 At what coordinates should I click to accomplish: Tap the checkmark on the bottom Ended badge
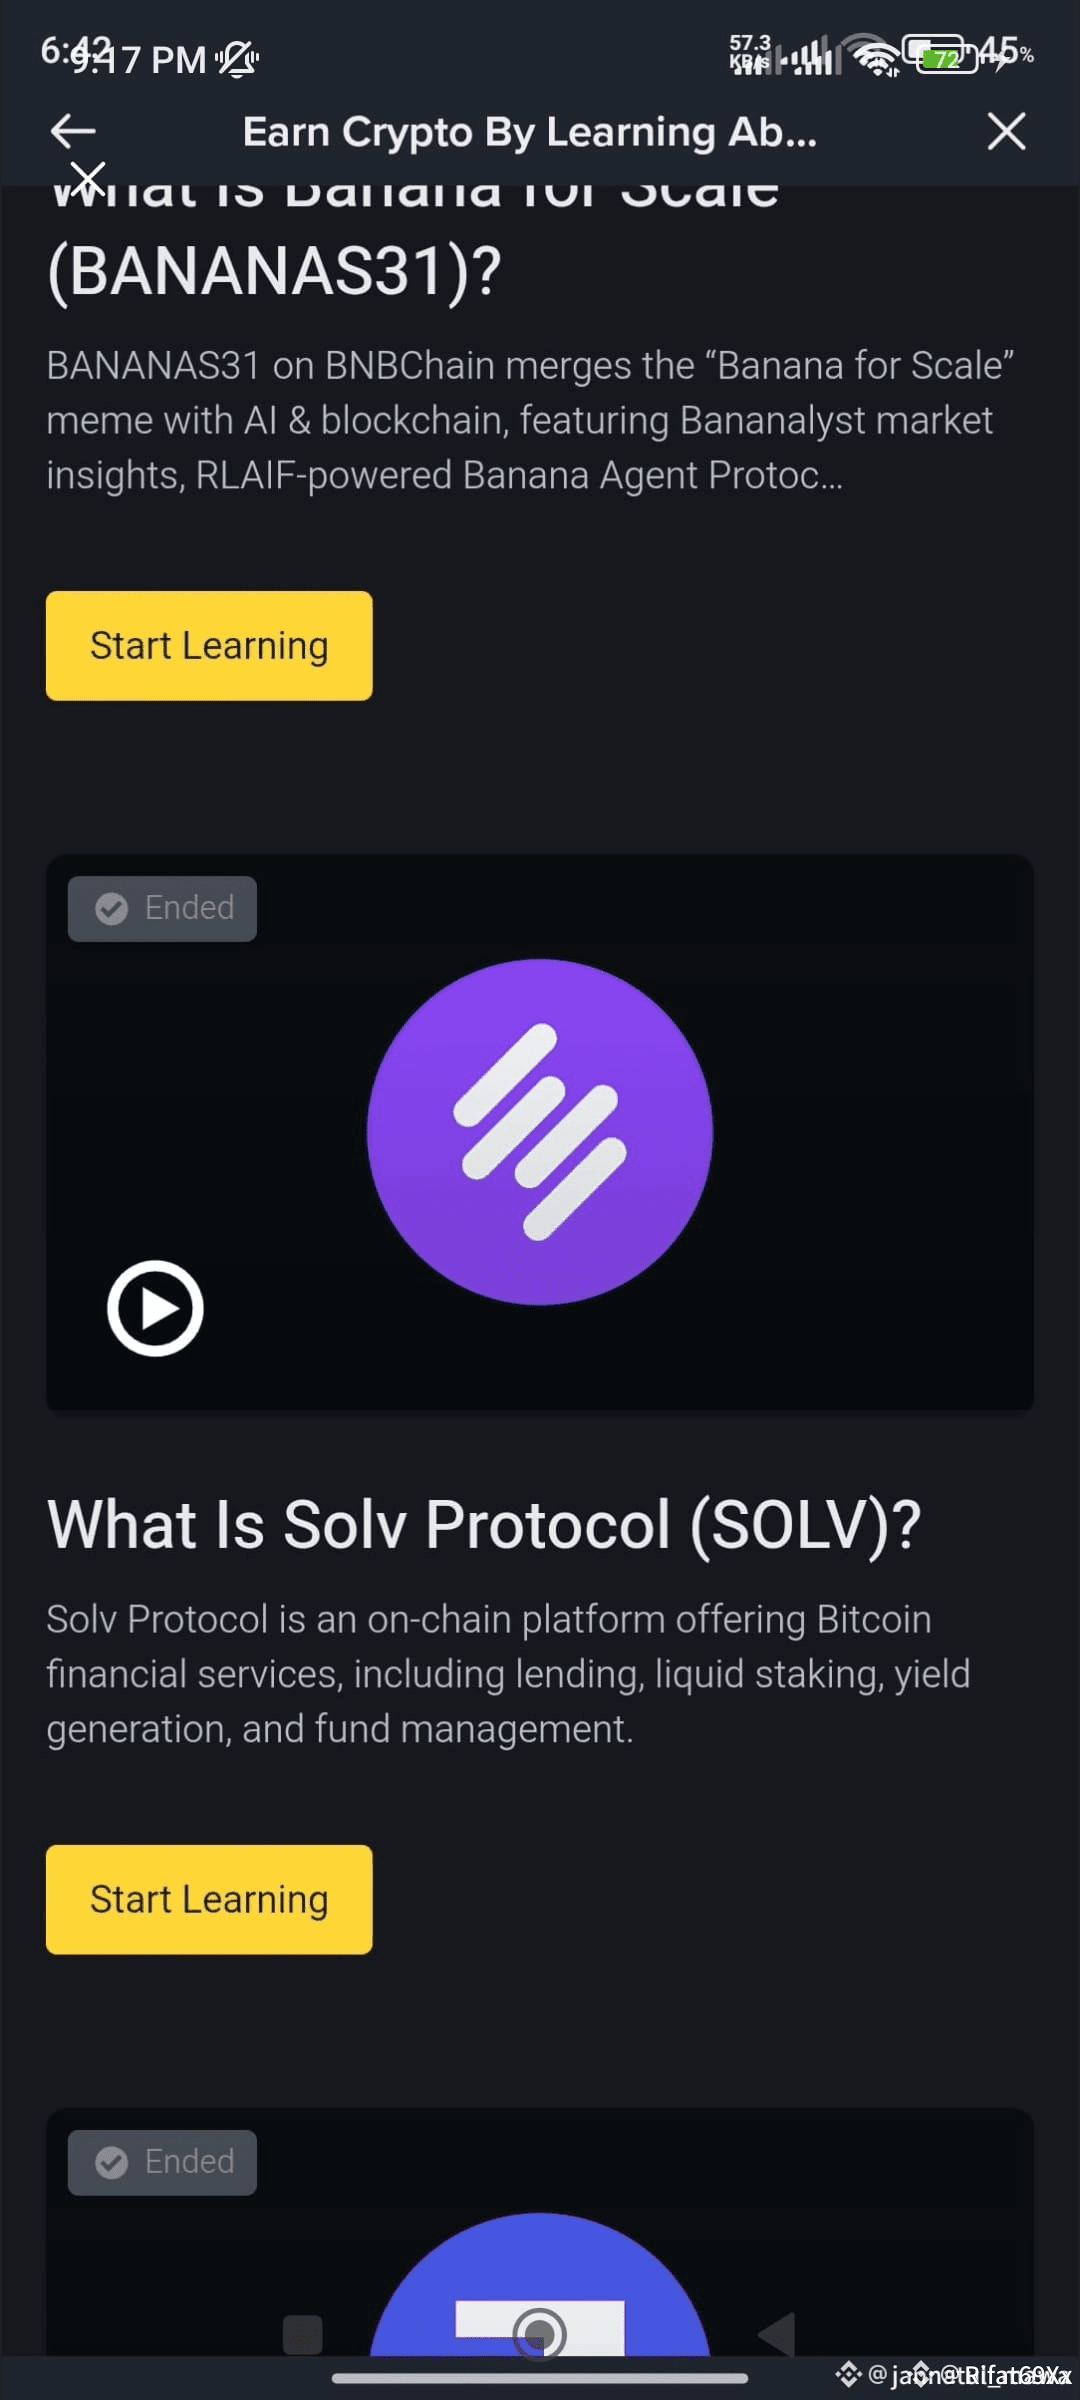(x=113, y=2161)
